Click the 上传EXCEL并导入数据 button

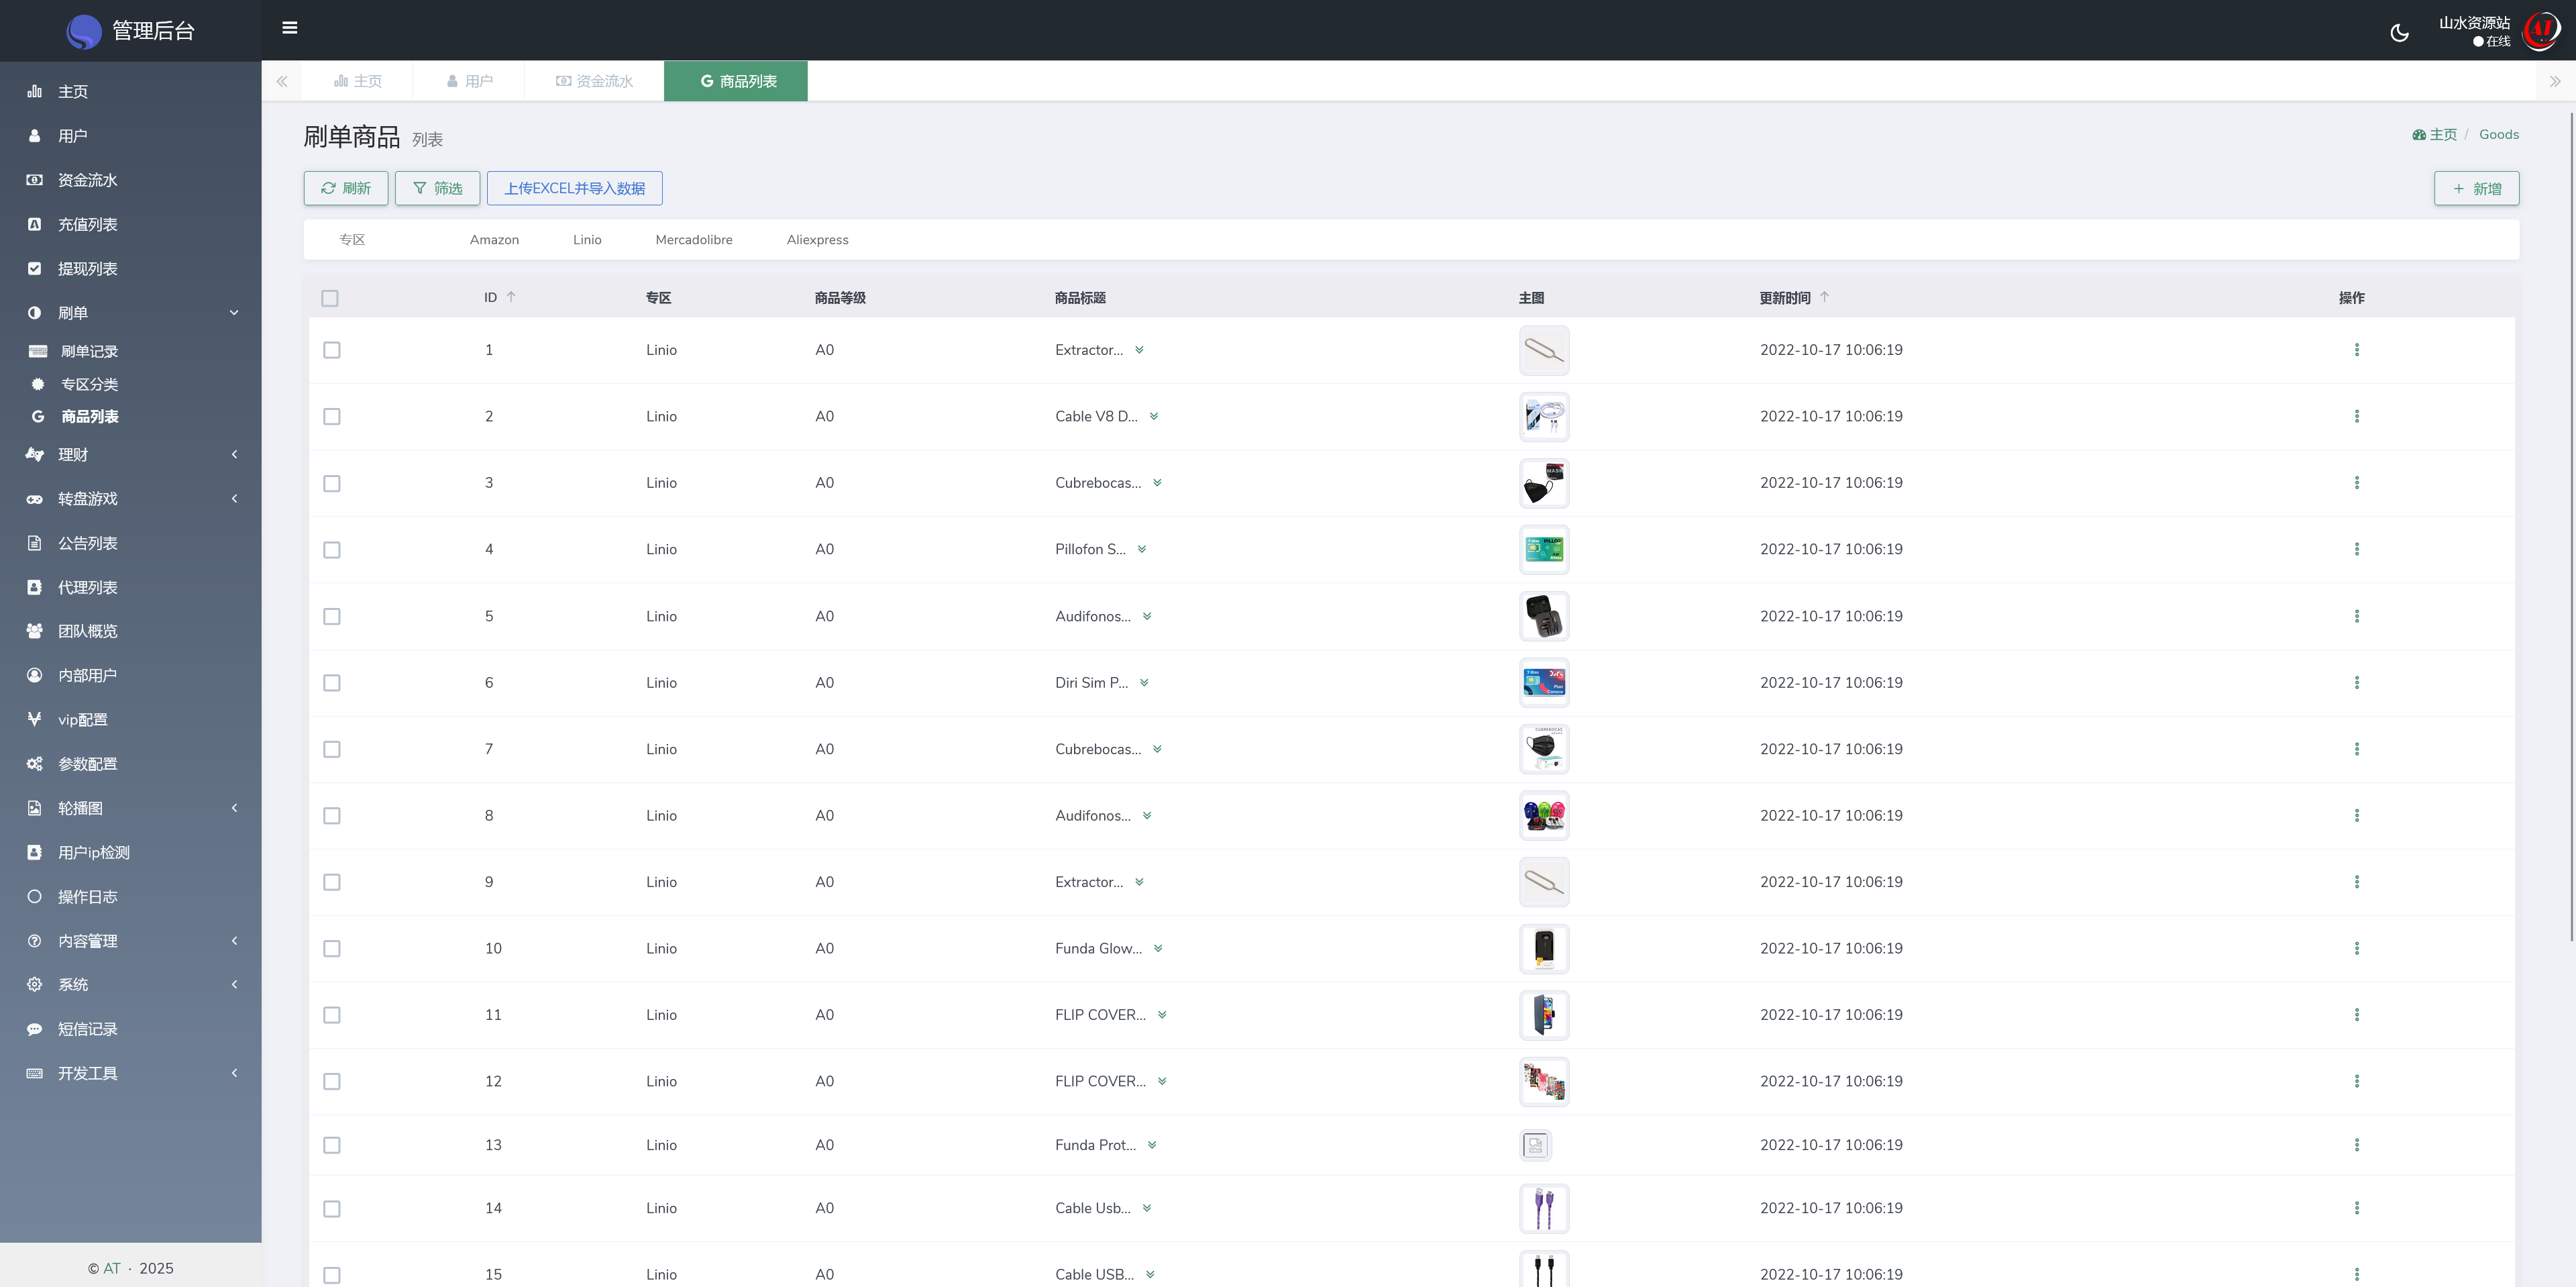coord(574,188)
